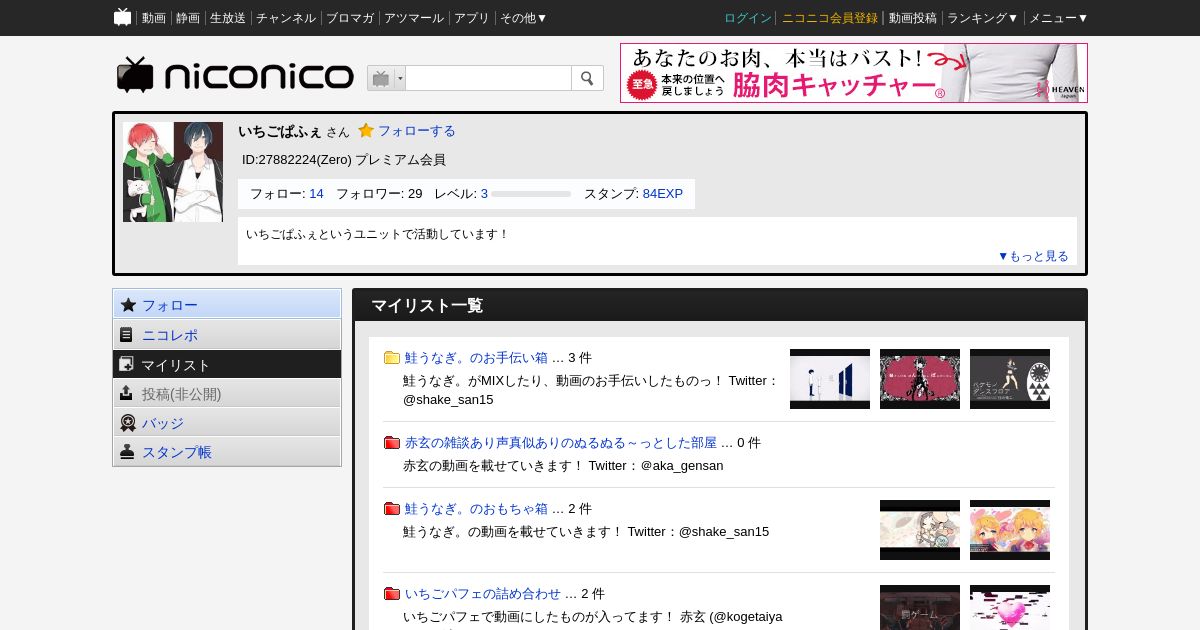
Task: Open アツマール in top navigation
Action: tap(414, 18)
